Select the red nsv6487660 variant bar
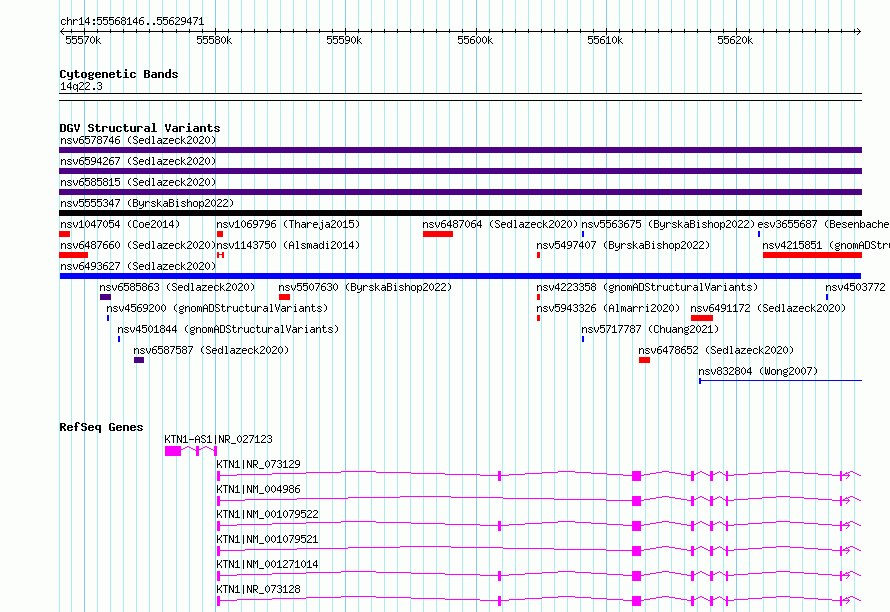The height and width of the screenshot is (612, 890). pos(73,255)
